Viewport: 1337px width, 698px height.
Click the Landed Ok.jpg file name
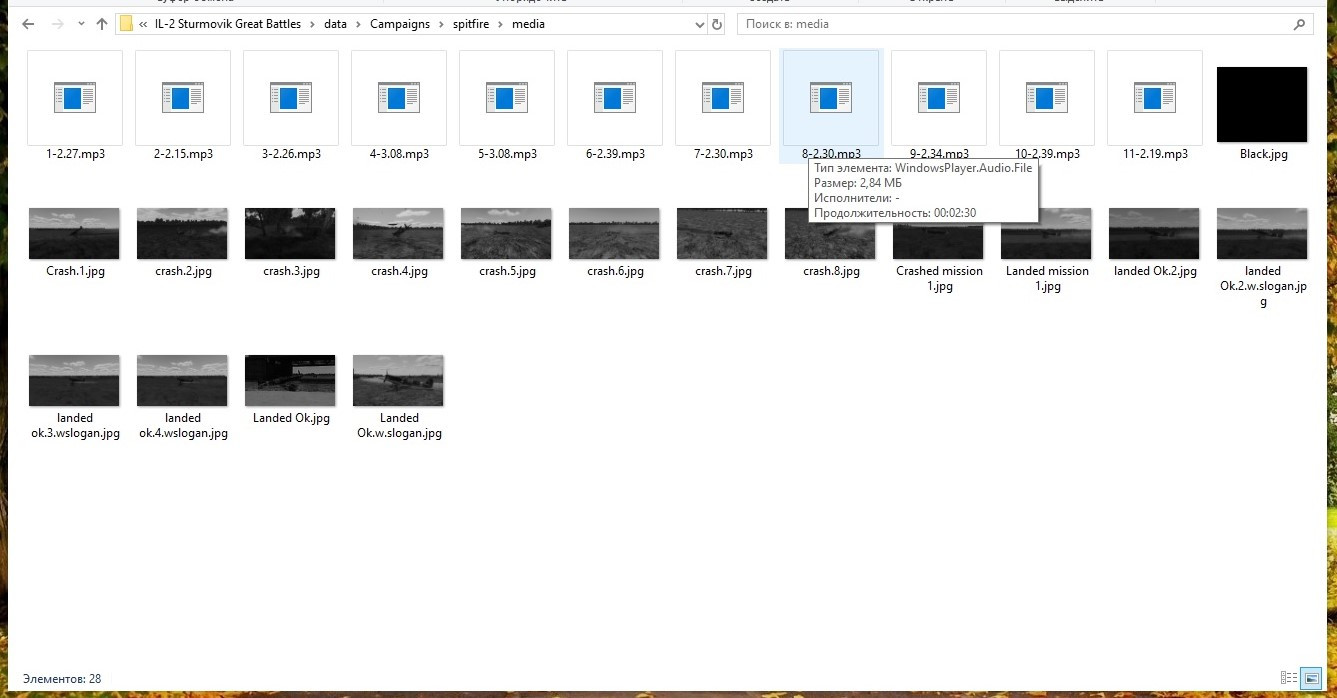[x=291, y=418]
